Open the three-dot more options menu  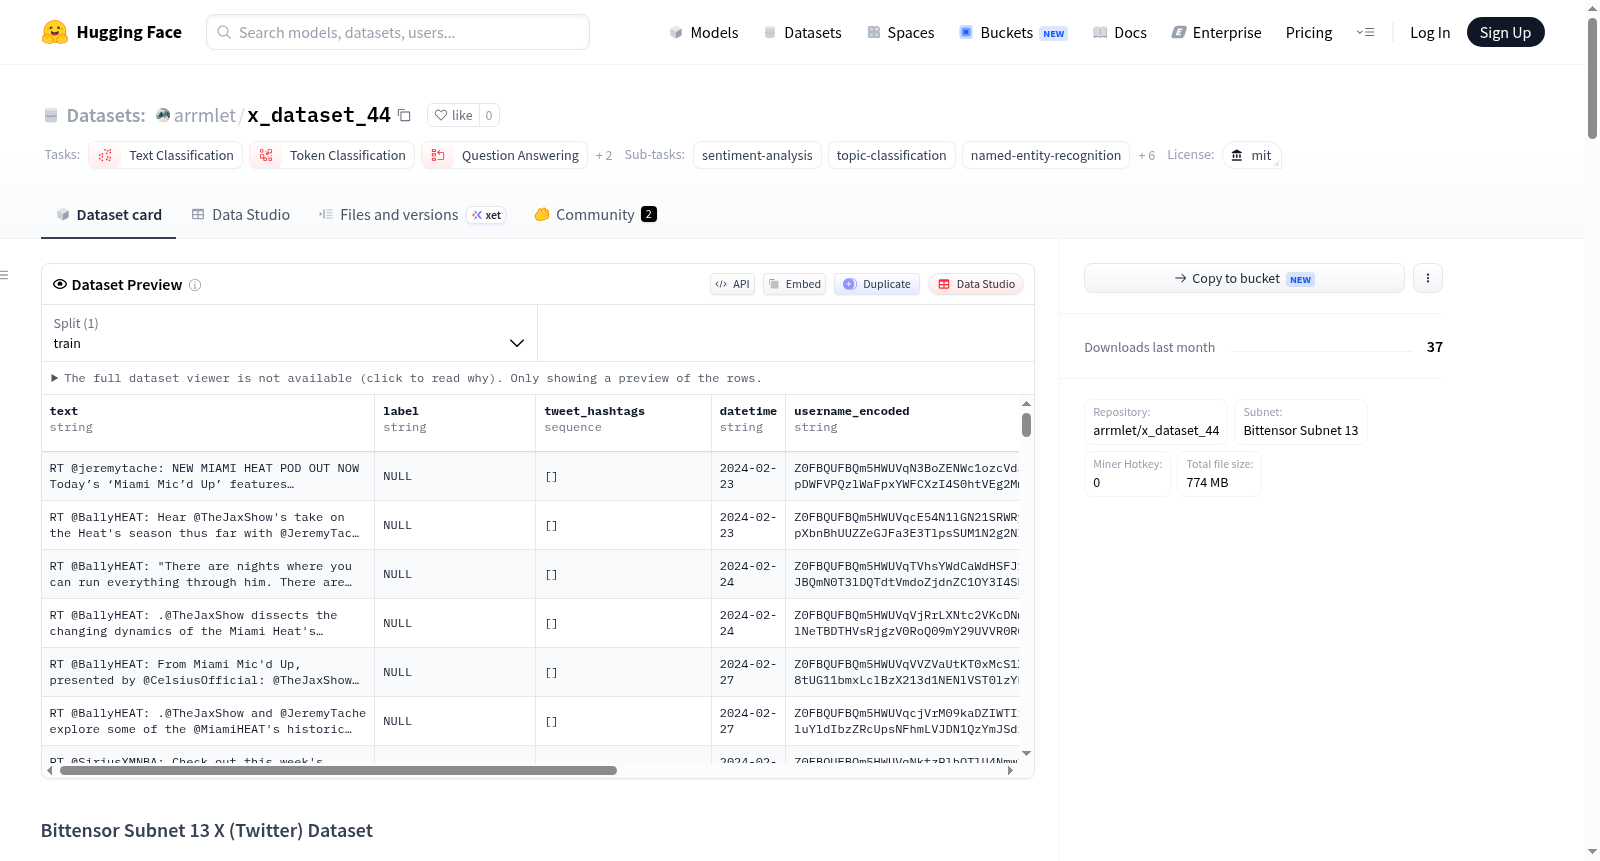[1428, 278]
